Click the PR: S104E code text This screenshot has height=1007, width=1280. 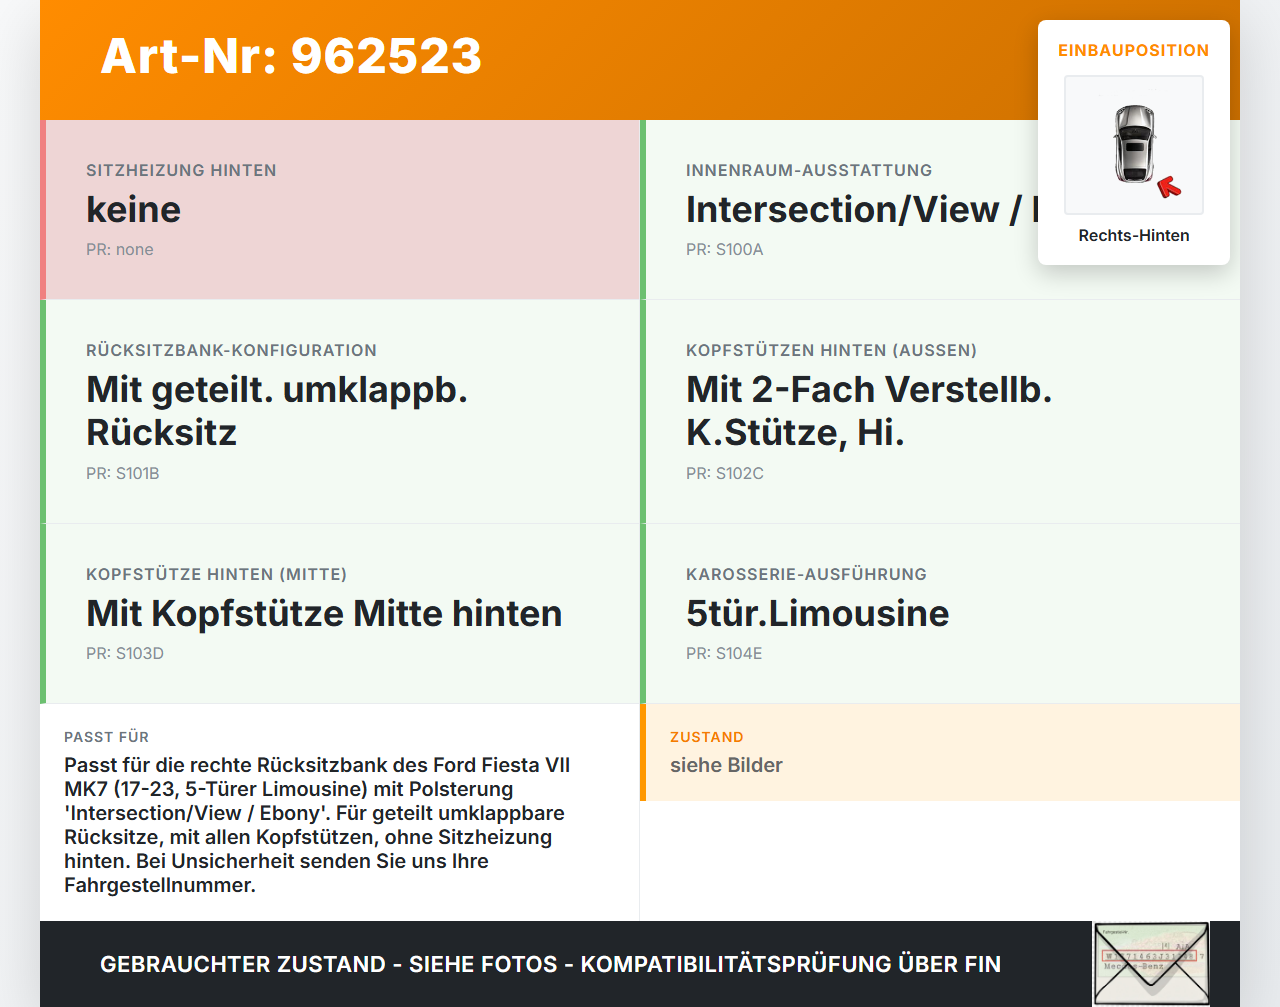click(724, 653)
